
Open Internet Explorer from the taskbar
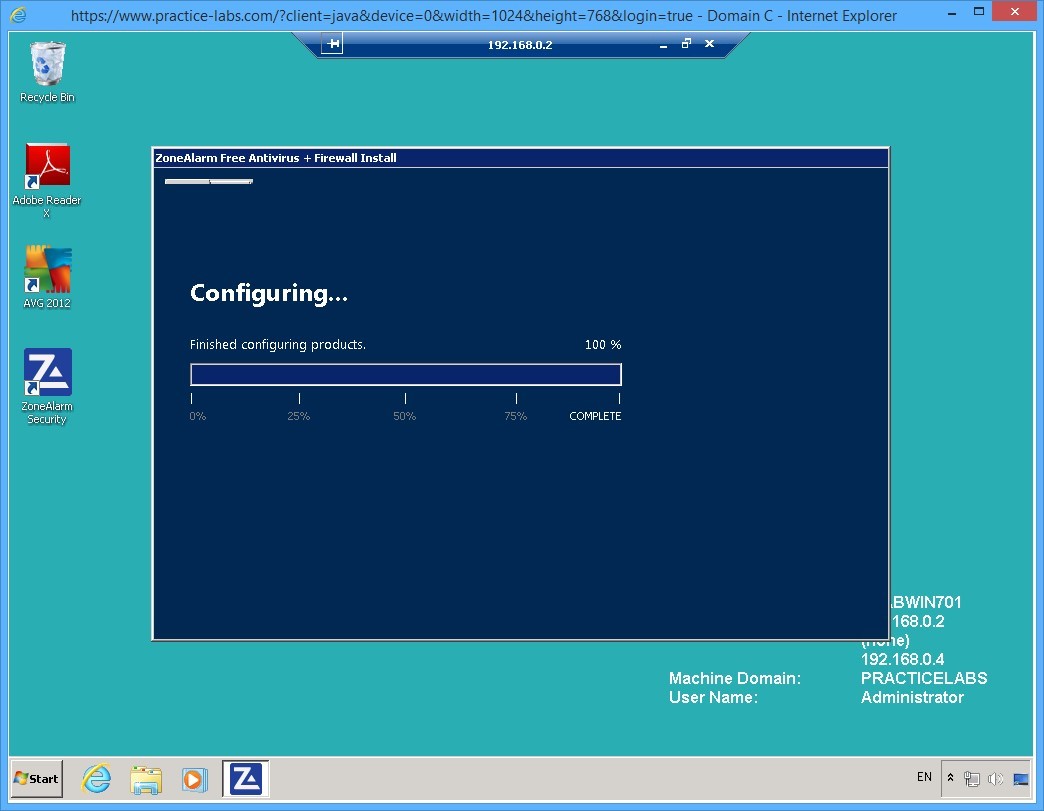pyautogui.click(x=96, y=778)
